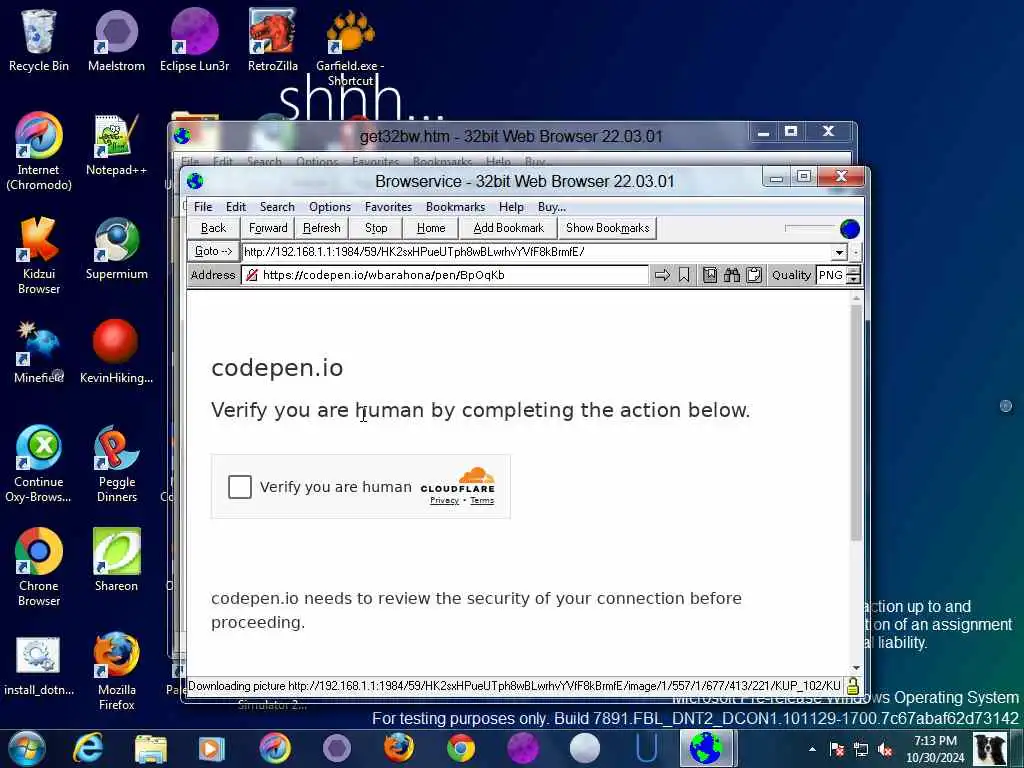Screen dimensions: 1024x768
Task: Select the Internet (Chromodo) desktop icon
Action: tap(39, 152)
